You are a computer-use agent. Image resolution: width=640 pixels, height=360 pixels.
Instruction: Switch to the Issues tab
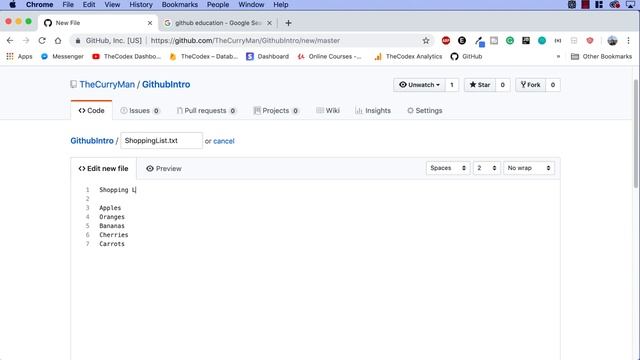tap(140, 111)
